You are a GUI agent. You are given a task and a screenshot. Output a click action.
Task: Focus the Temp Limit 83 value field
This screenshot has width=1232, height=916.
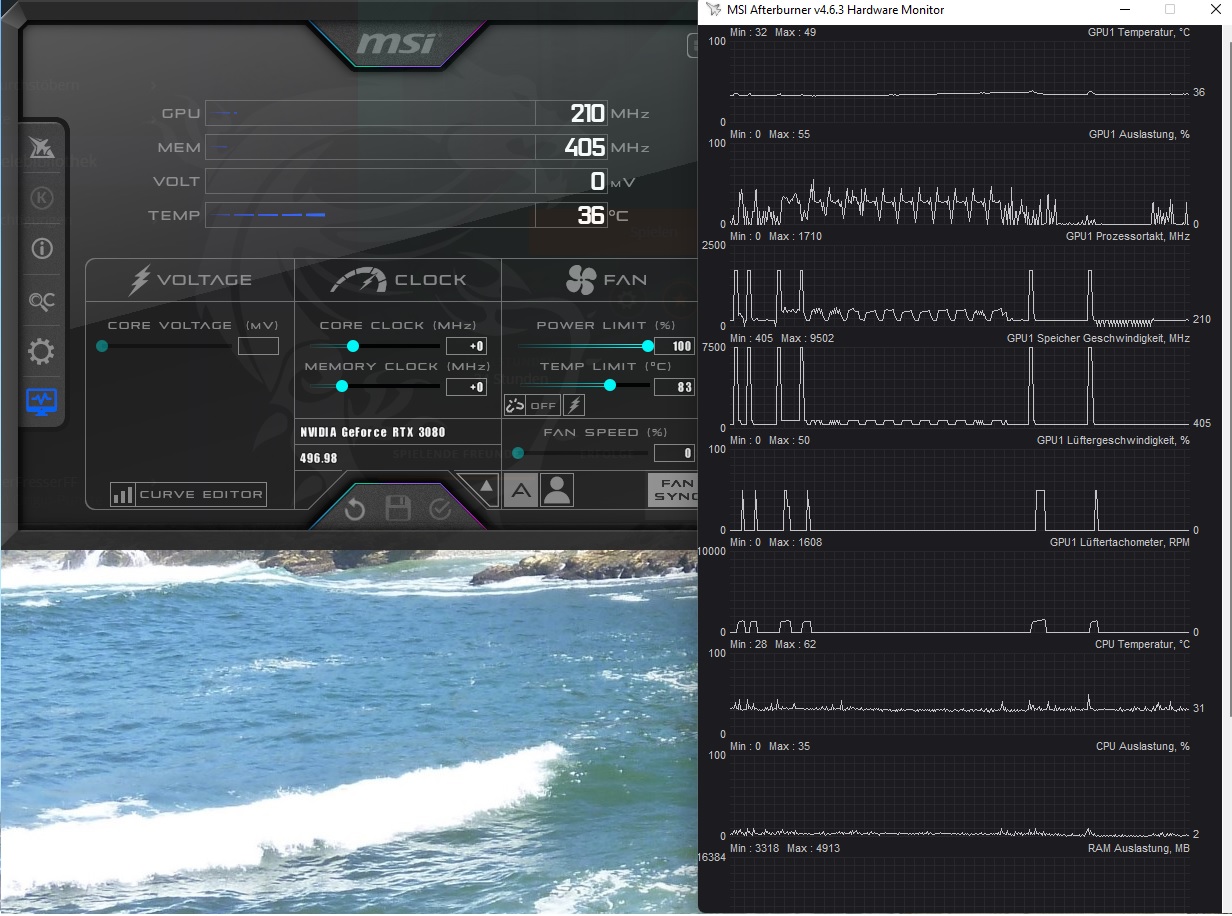tap(674, 387)
